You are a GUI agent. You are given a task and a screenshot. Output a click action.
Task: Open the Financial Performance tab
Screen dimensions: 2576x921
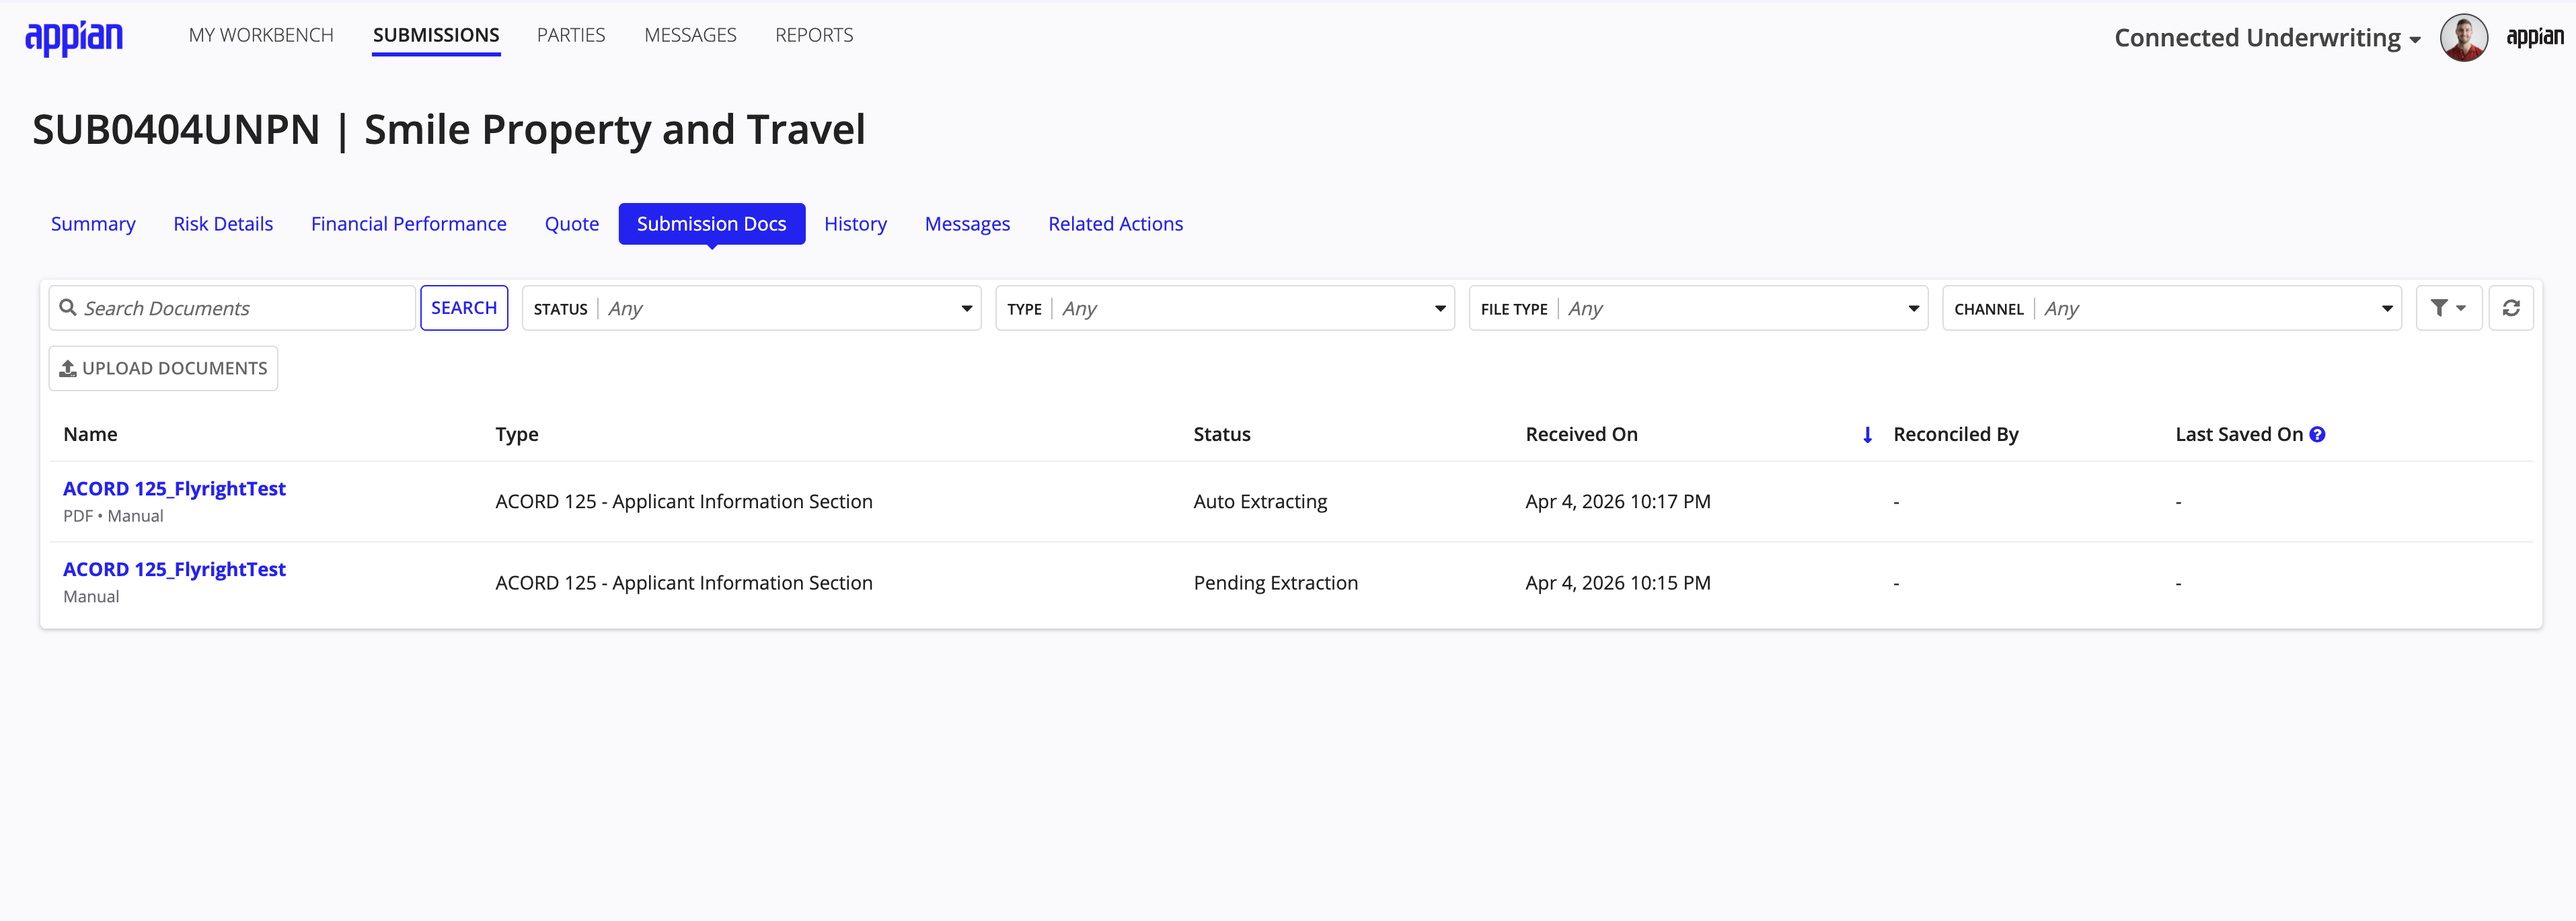tap(409, 224)
